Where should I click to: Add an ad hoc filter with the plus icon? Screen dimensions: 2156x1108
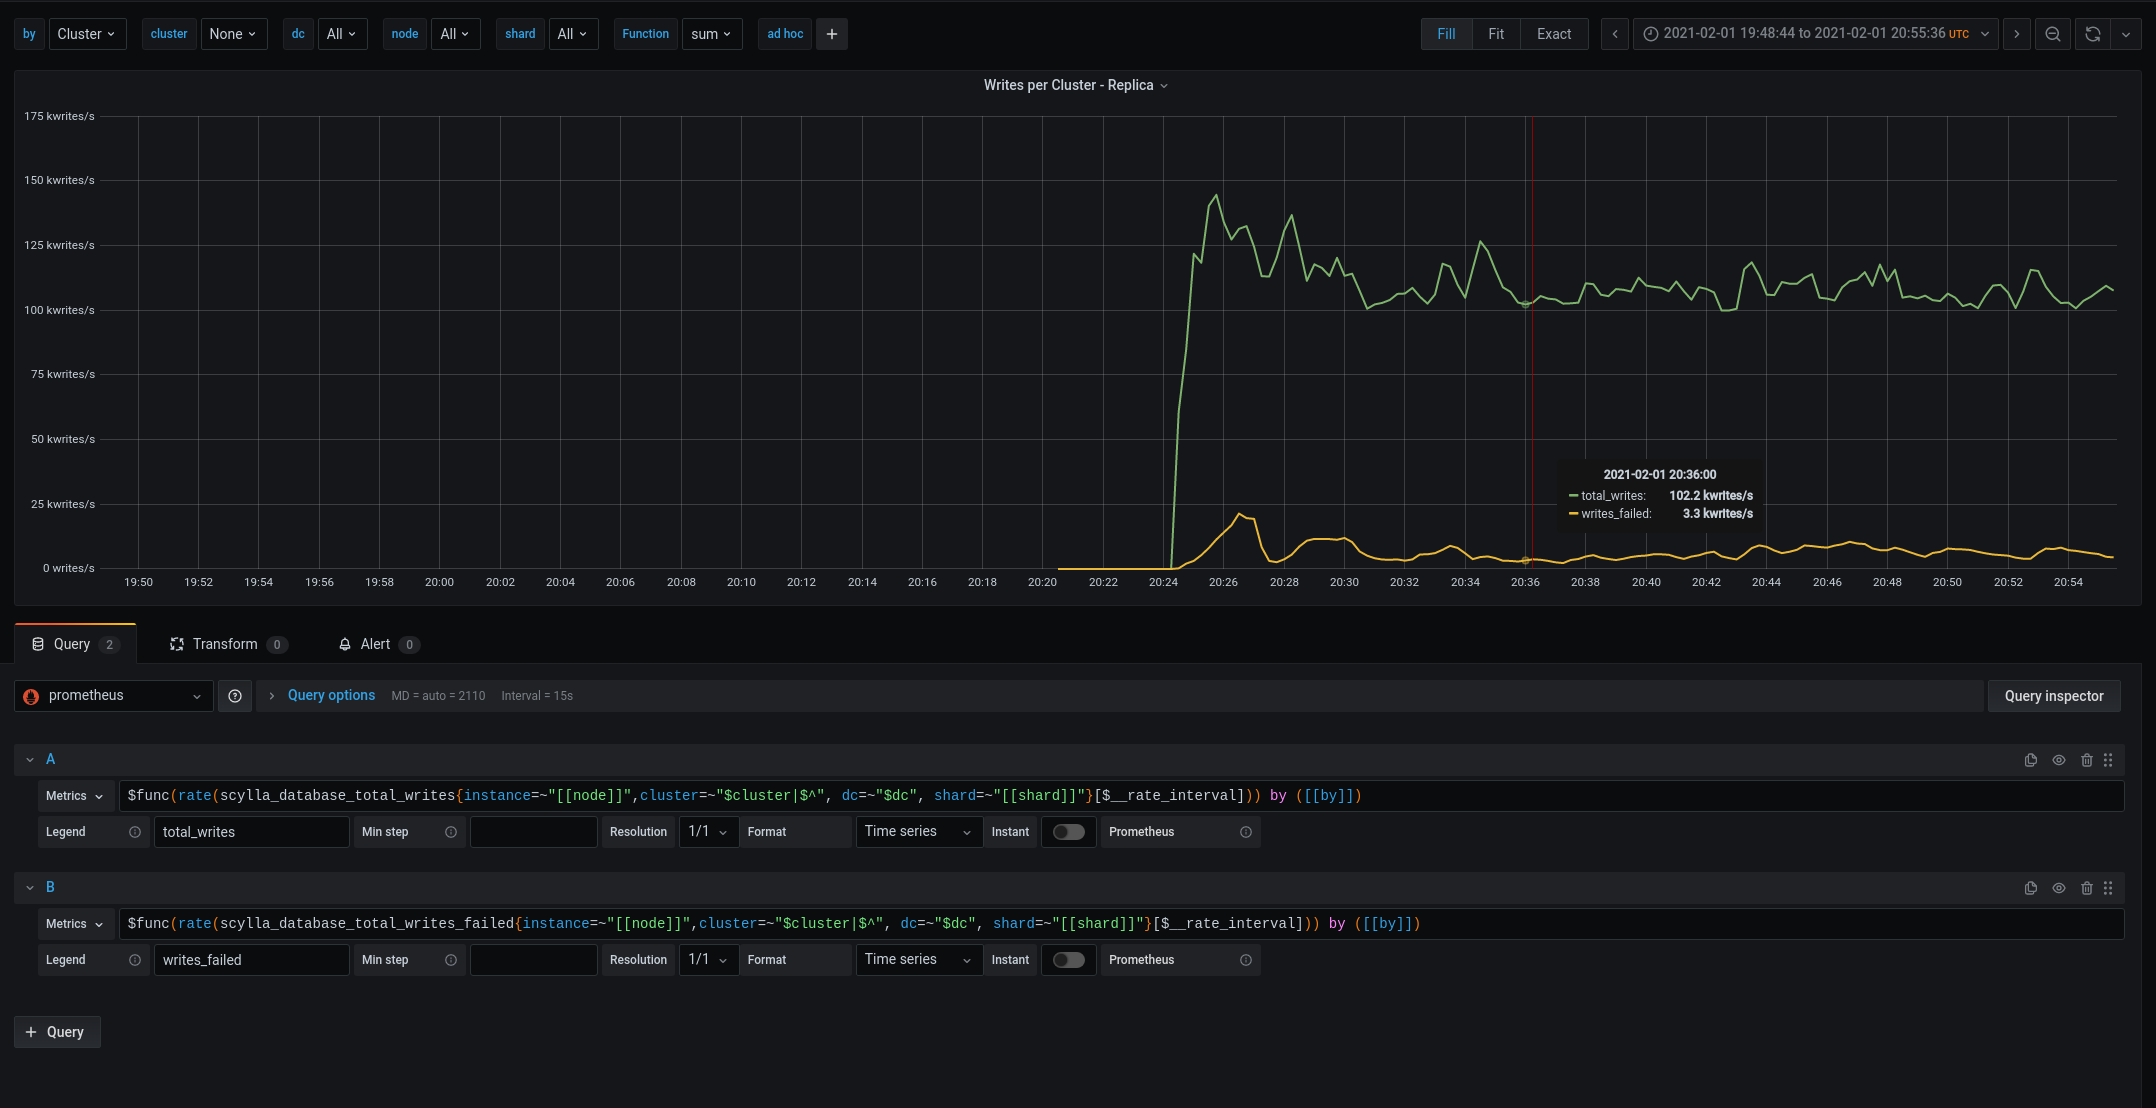click(832, 34)
